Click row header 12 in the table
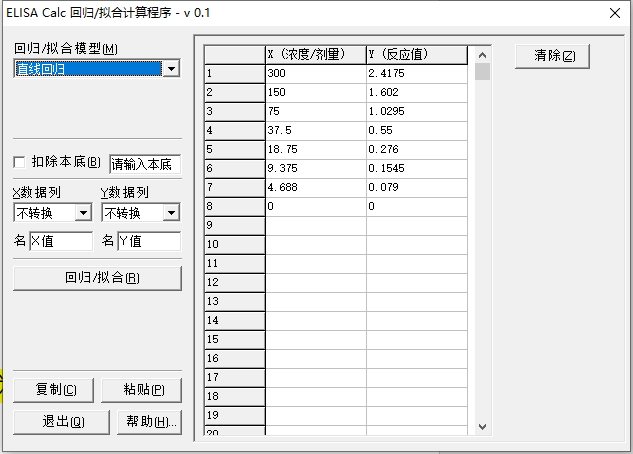 coord(235,282)
